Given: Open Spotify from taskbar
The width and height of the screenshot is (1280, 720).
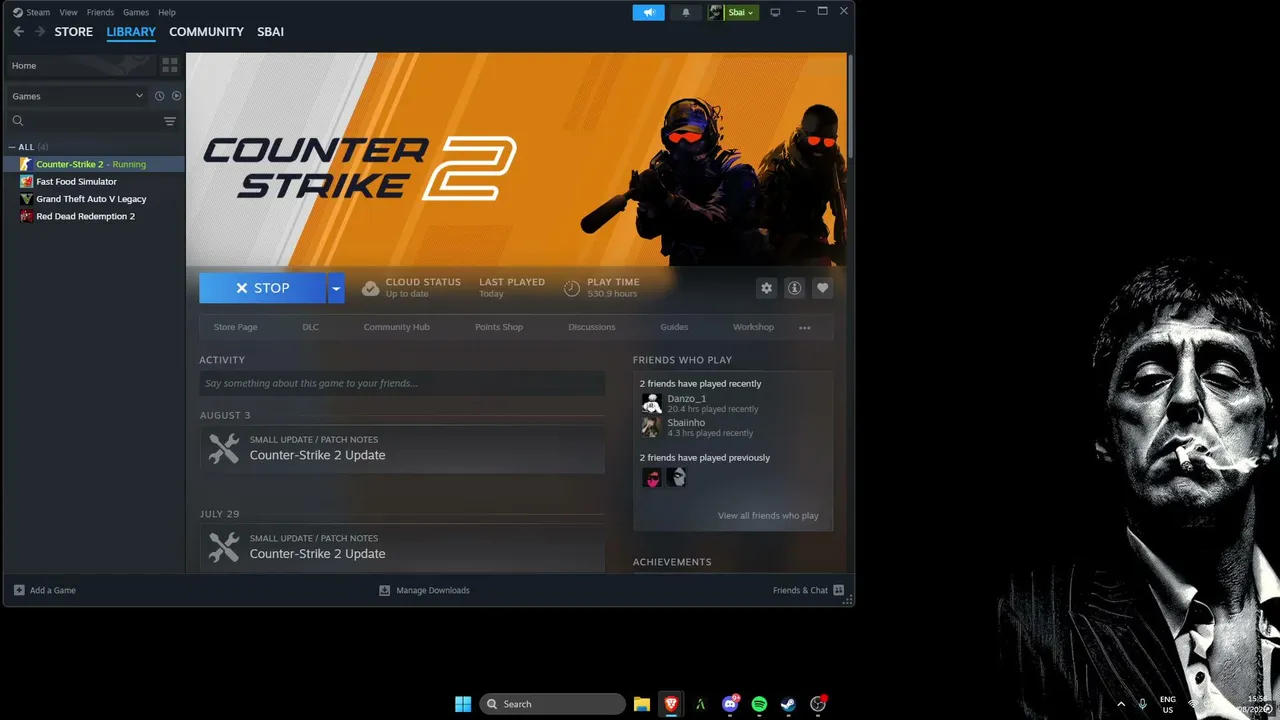Looking at the screenshot, I should pos(759,704).
